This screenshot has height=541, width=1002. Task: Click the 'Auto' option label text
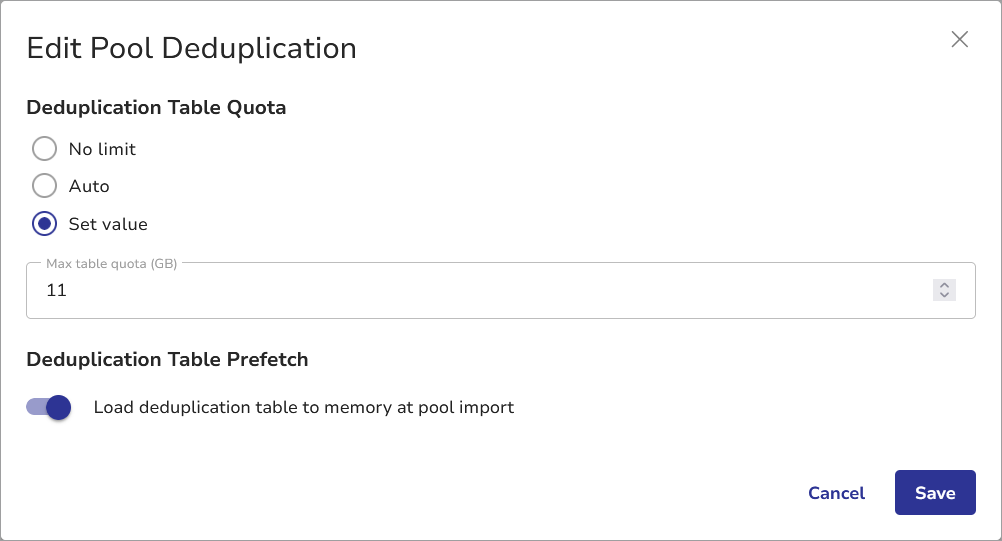(x=89, y=186)
